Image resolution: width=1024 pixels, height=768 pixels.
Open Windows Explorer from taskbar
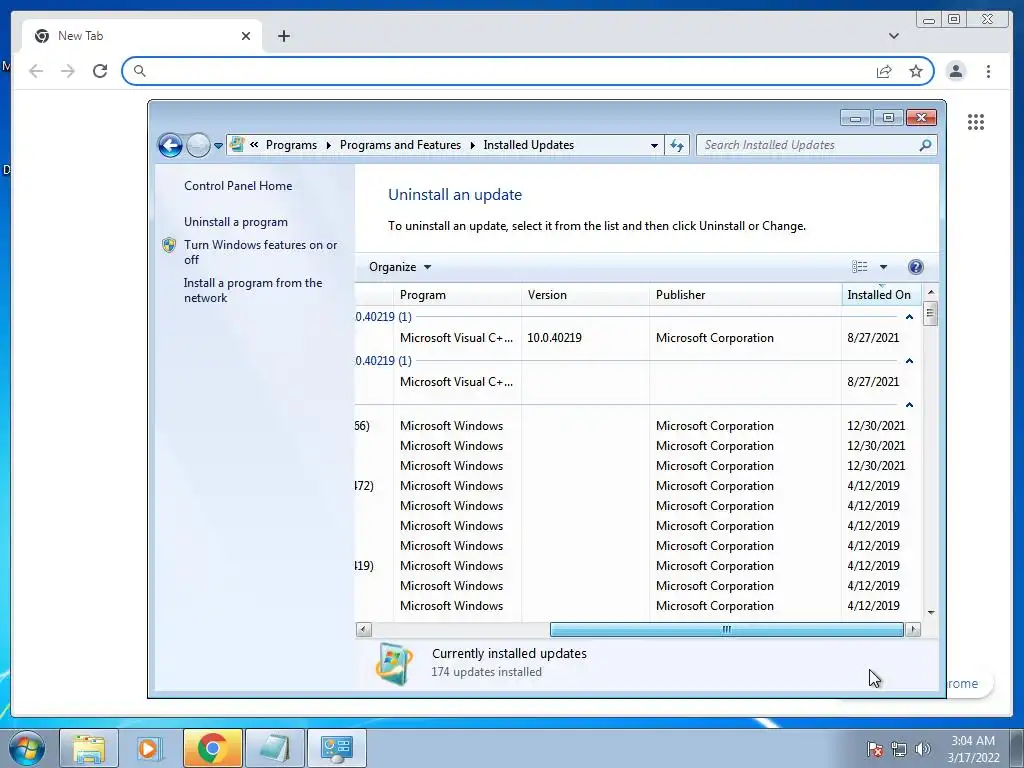coord(89,748)
